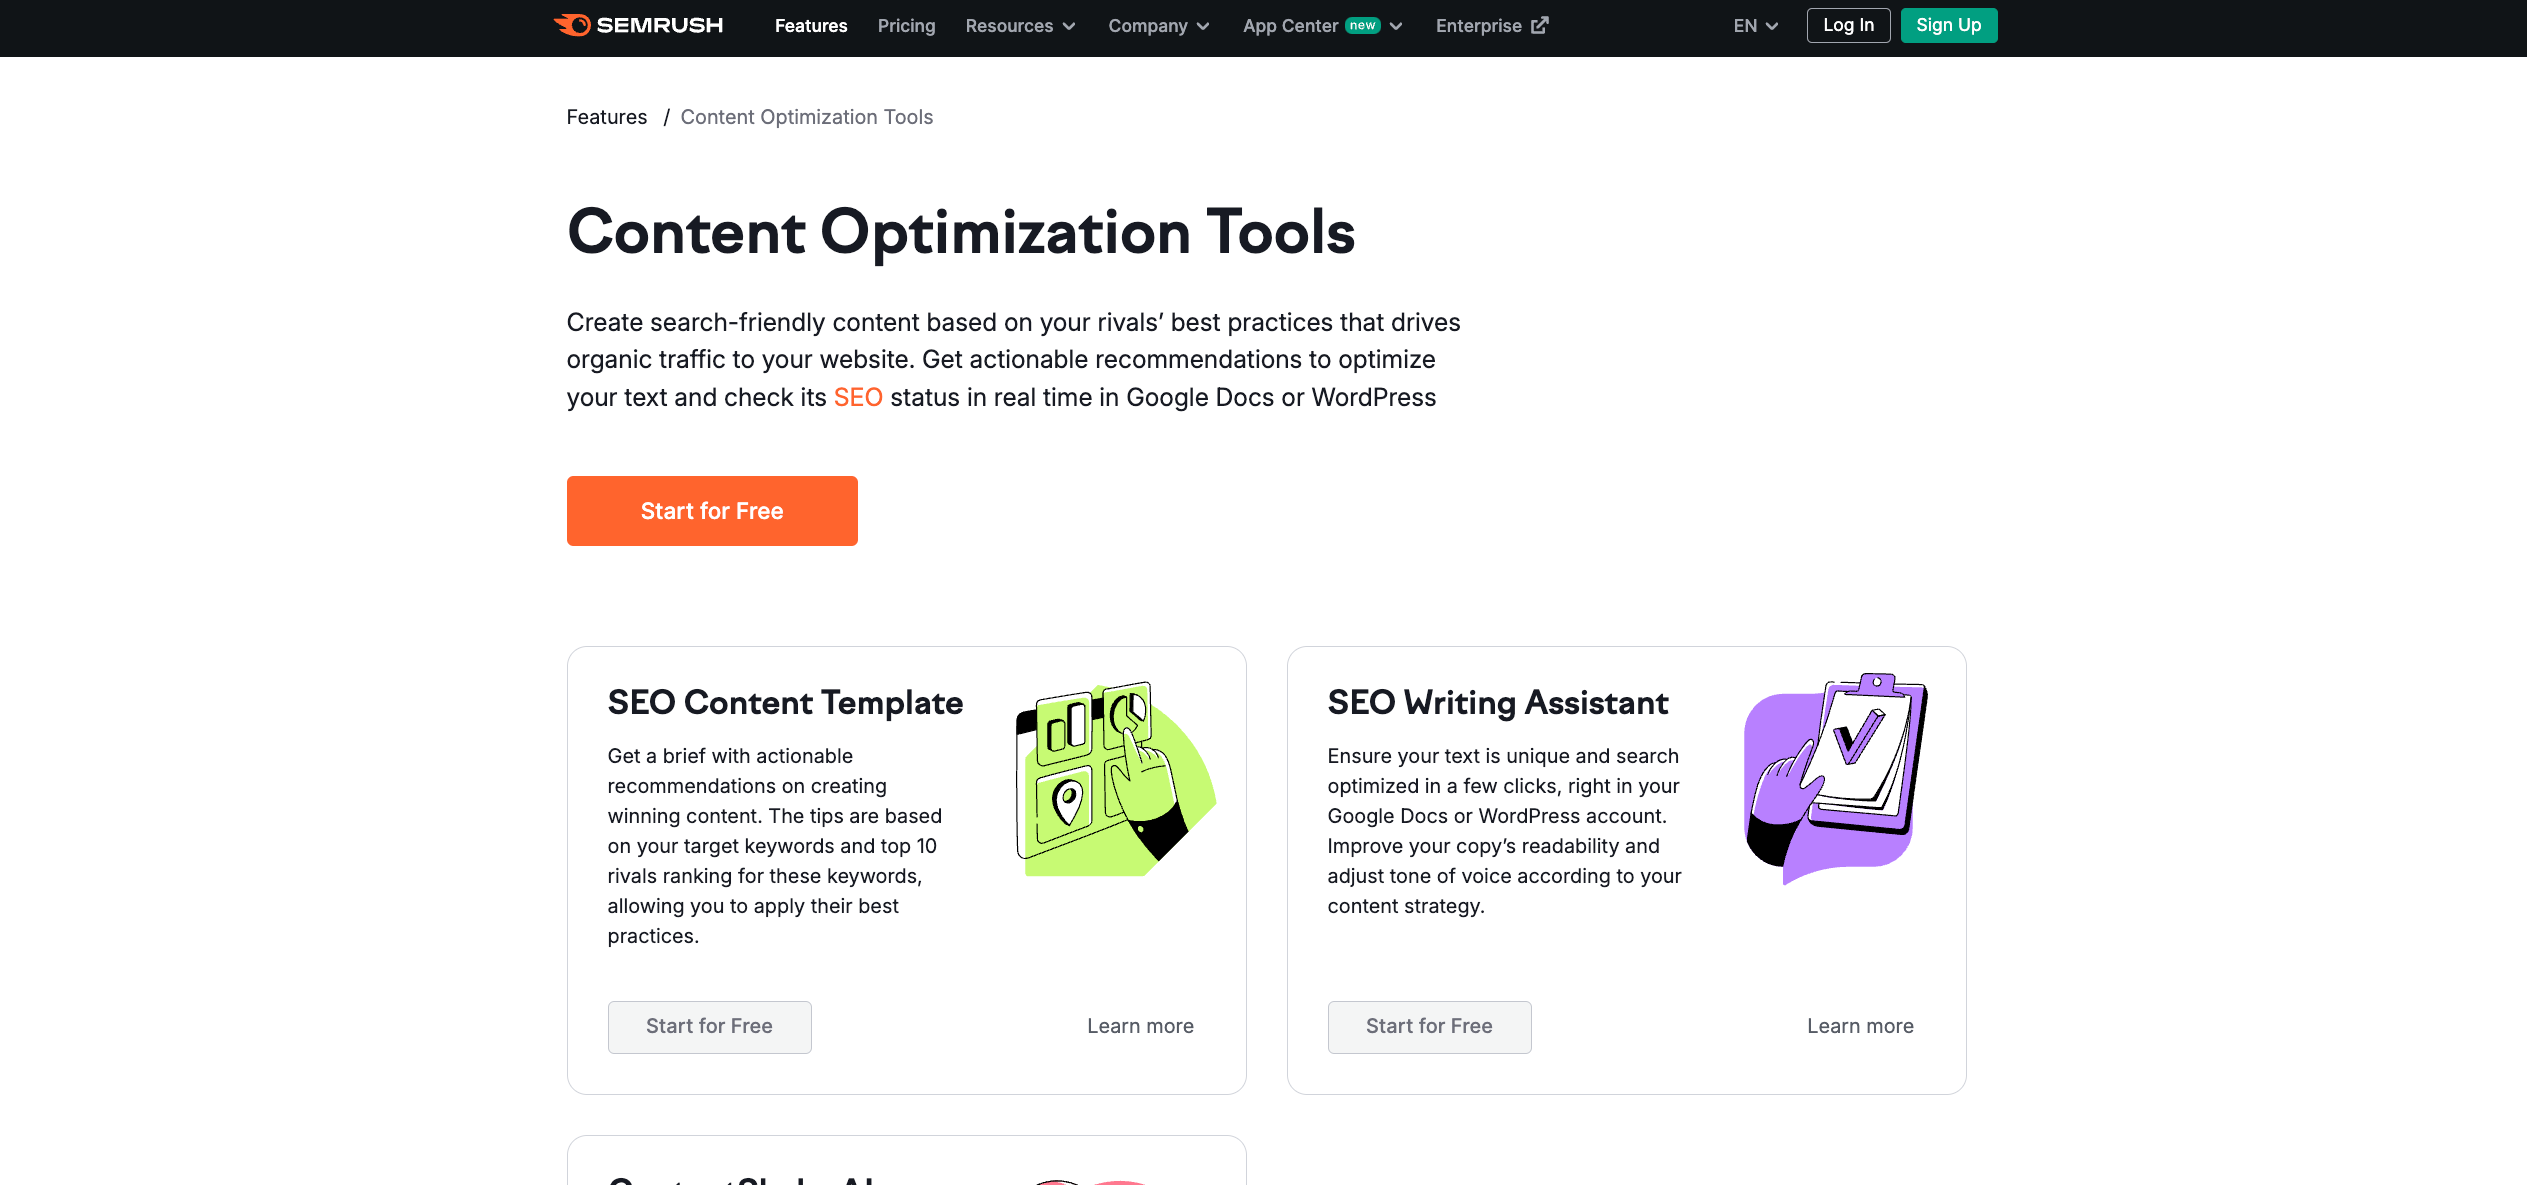Expand the Company dropdown menu
The width and height of the screenshot is (2527, 1185).
(1158, 26)
